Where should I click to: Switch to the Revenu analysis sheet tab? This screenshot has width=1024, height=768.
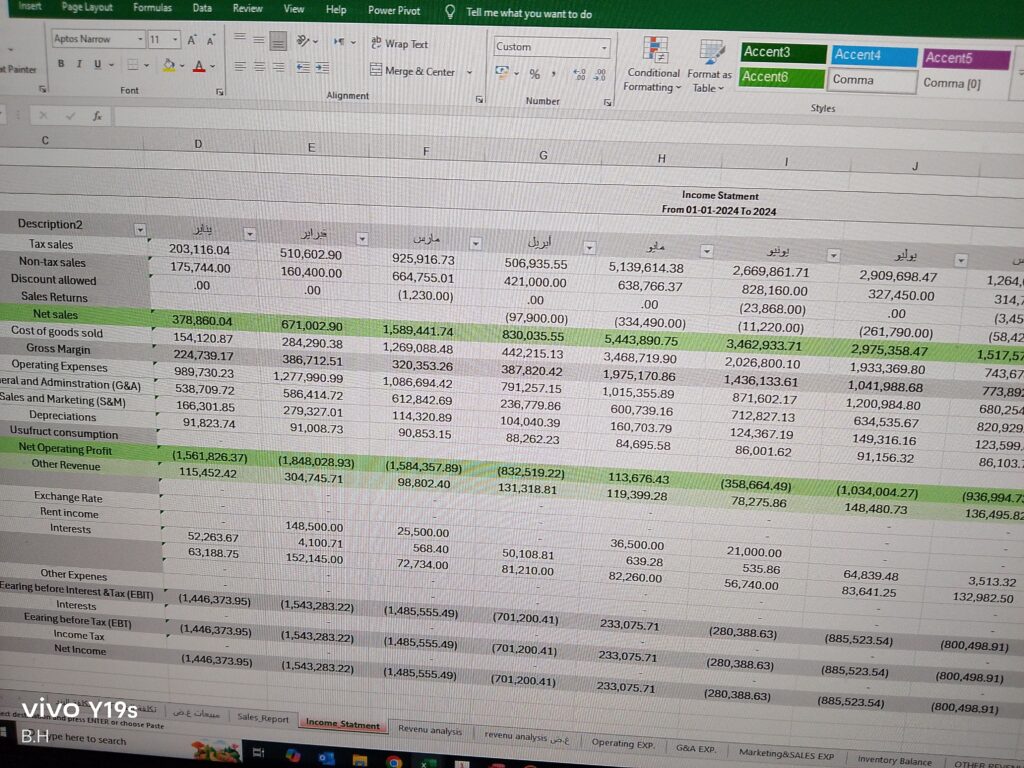430,730
